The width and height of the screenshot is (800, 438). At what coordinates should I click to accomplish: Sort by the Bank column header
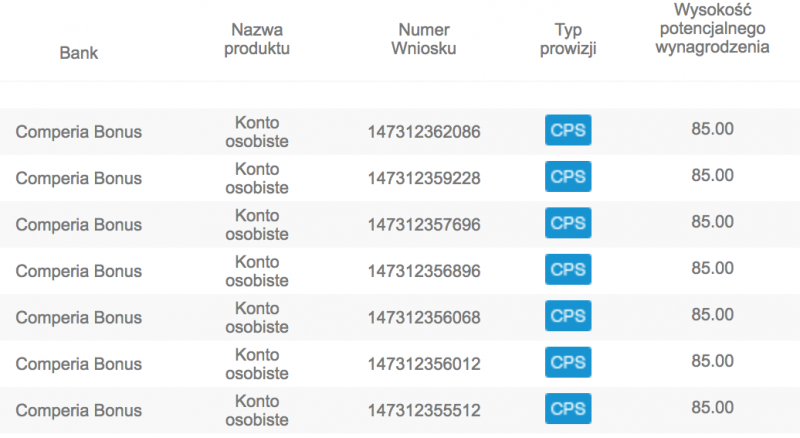click(79, 52)
